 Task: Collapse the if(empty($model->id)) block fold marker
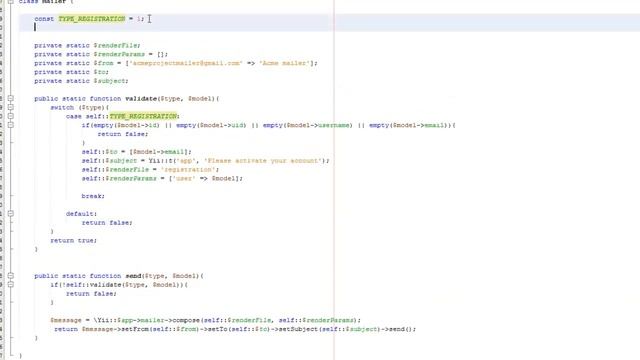click(11, 125)
